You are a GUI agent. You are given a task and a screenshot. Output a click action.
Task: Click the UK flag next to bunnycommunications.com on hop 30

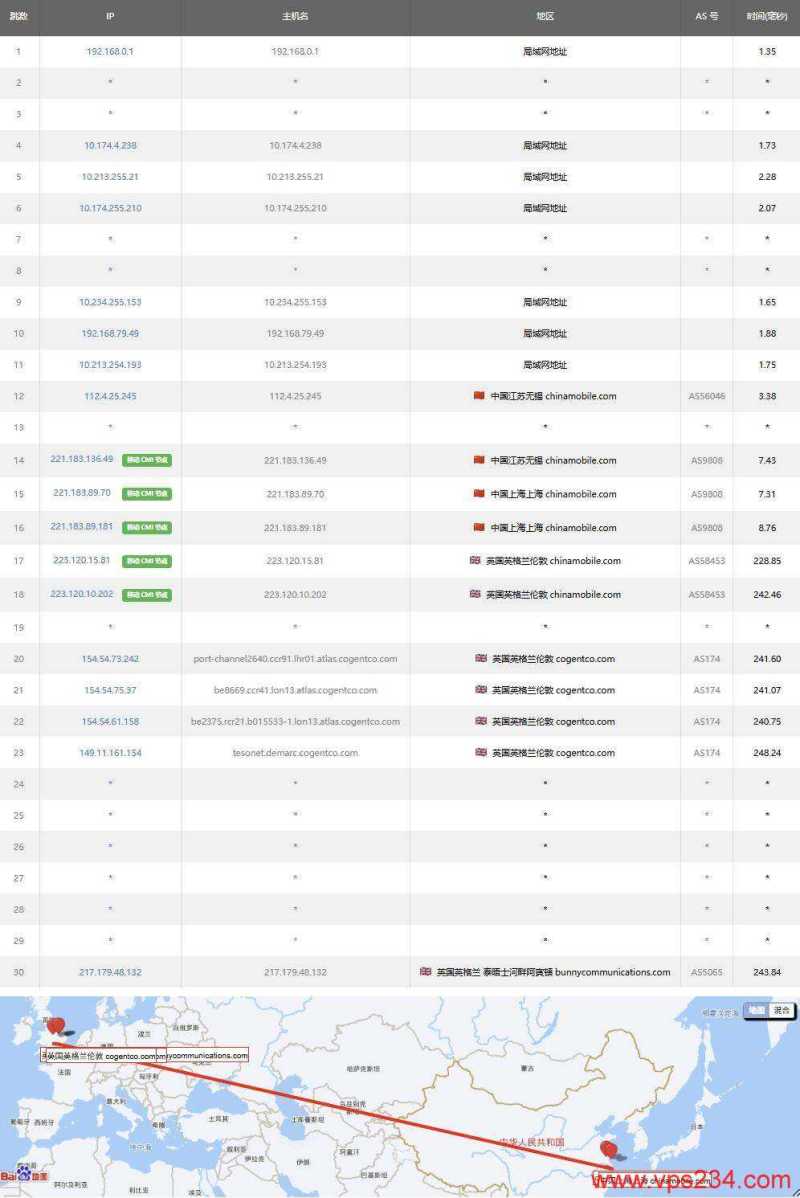[424, 971]
